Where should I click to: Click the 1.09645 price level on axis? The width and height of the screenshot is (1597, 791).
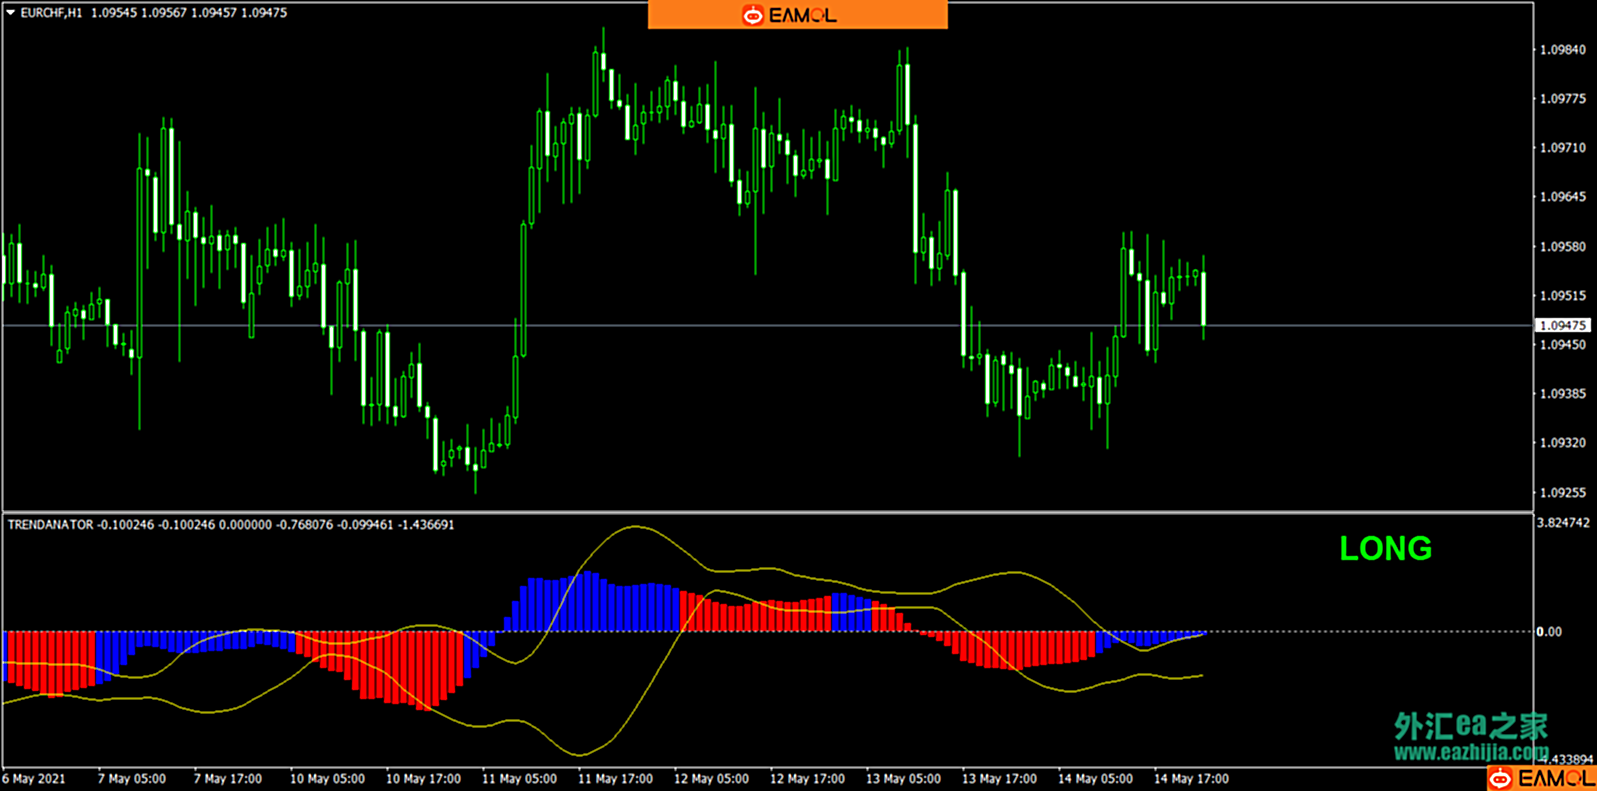pyautogui.click(x=1562, y=197)
